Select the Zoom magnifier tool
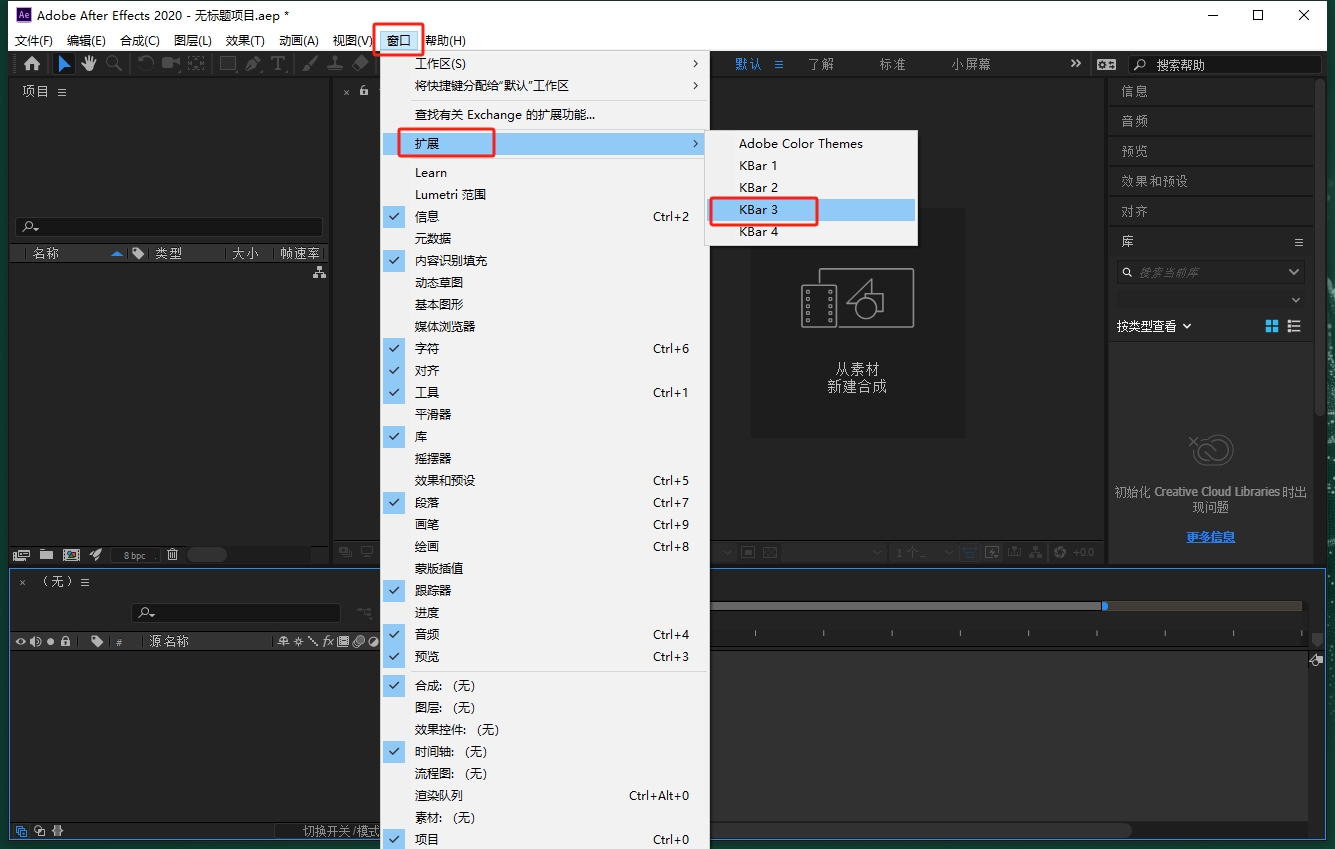Screen dimensions: 1335x849 (x=114, y=64)
